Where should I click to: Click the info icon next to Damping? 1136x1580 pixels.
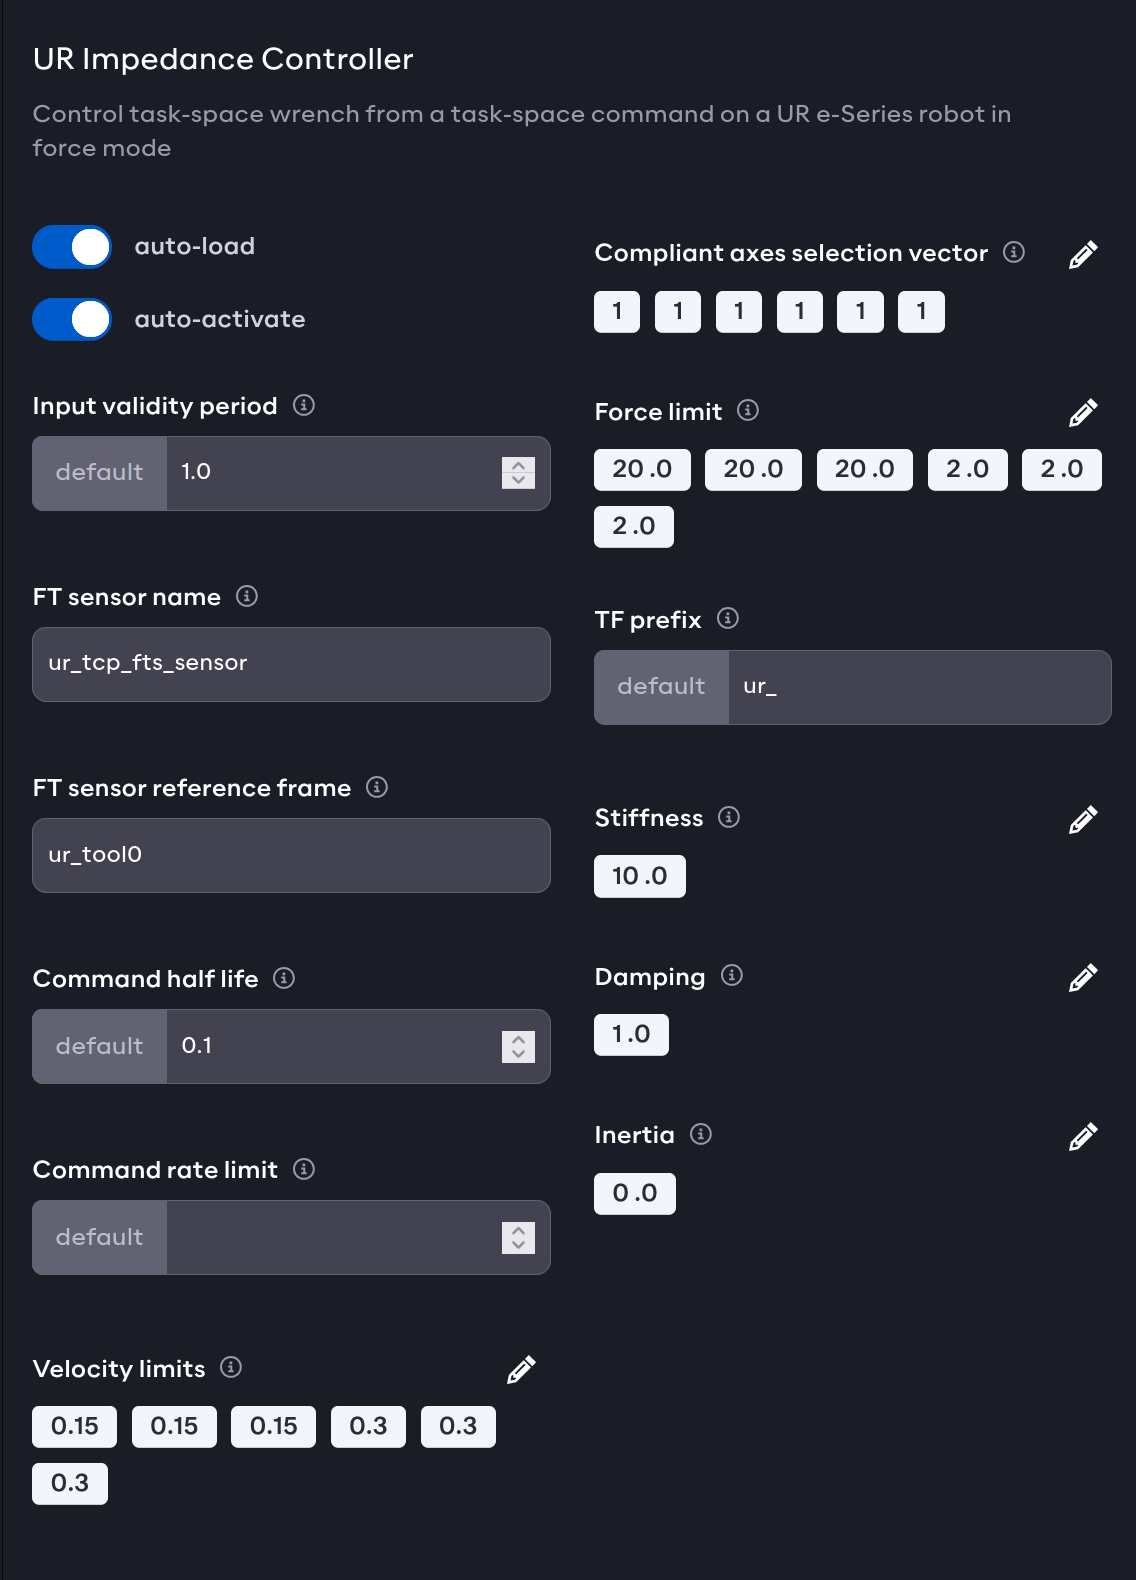pyautogui.click(x=734, y=976)
